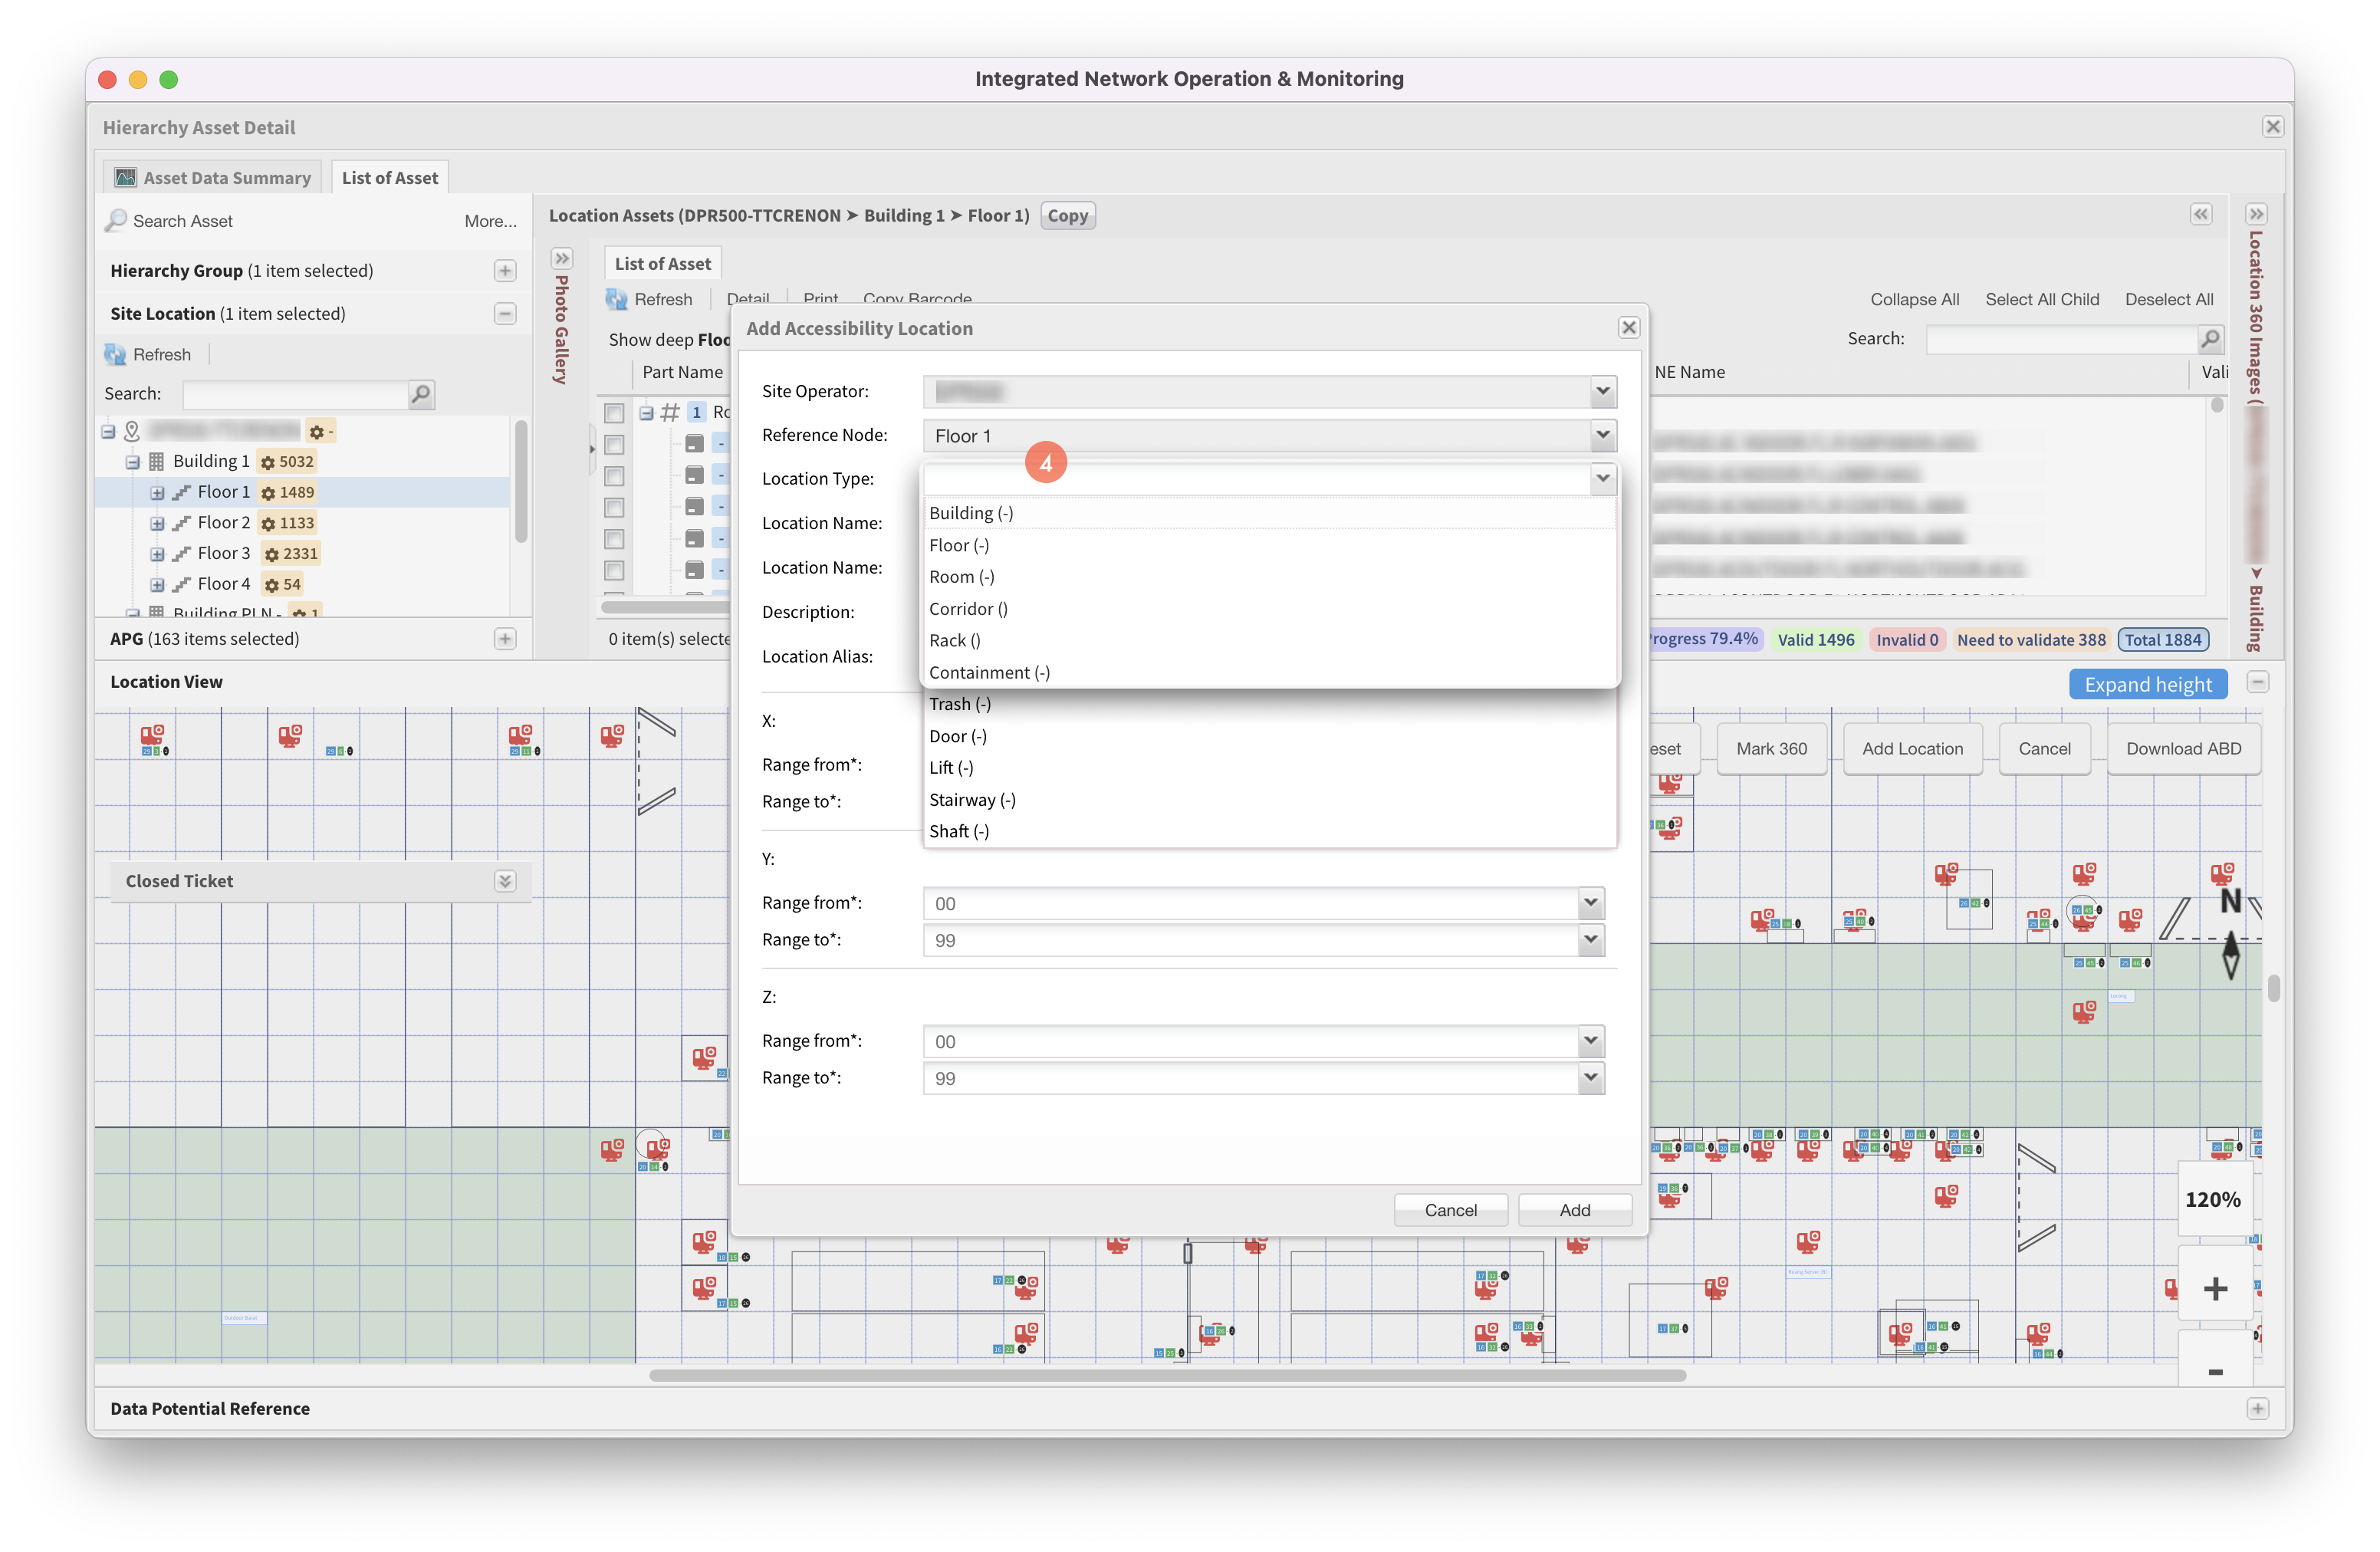2380x1552 pixels.
Task: Click the Search Asset magnifier icon
Action: (116, 220)
